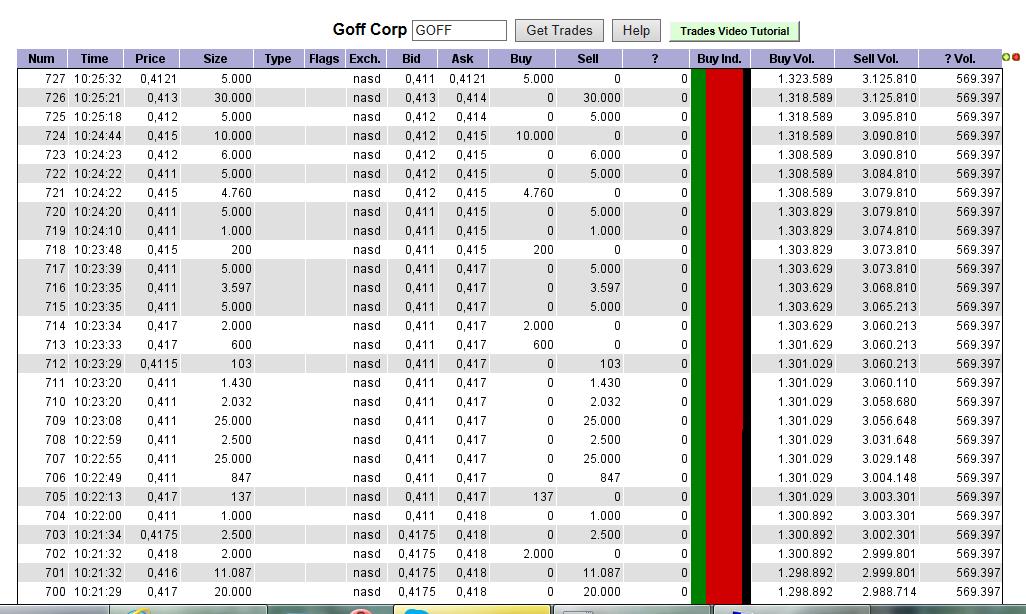
Task: Click Size 847 in row 706
Action: 241,477
